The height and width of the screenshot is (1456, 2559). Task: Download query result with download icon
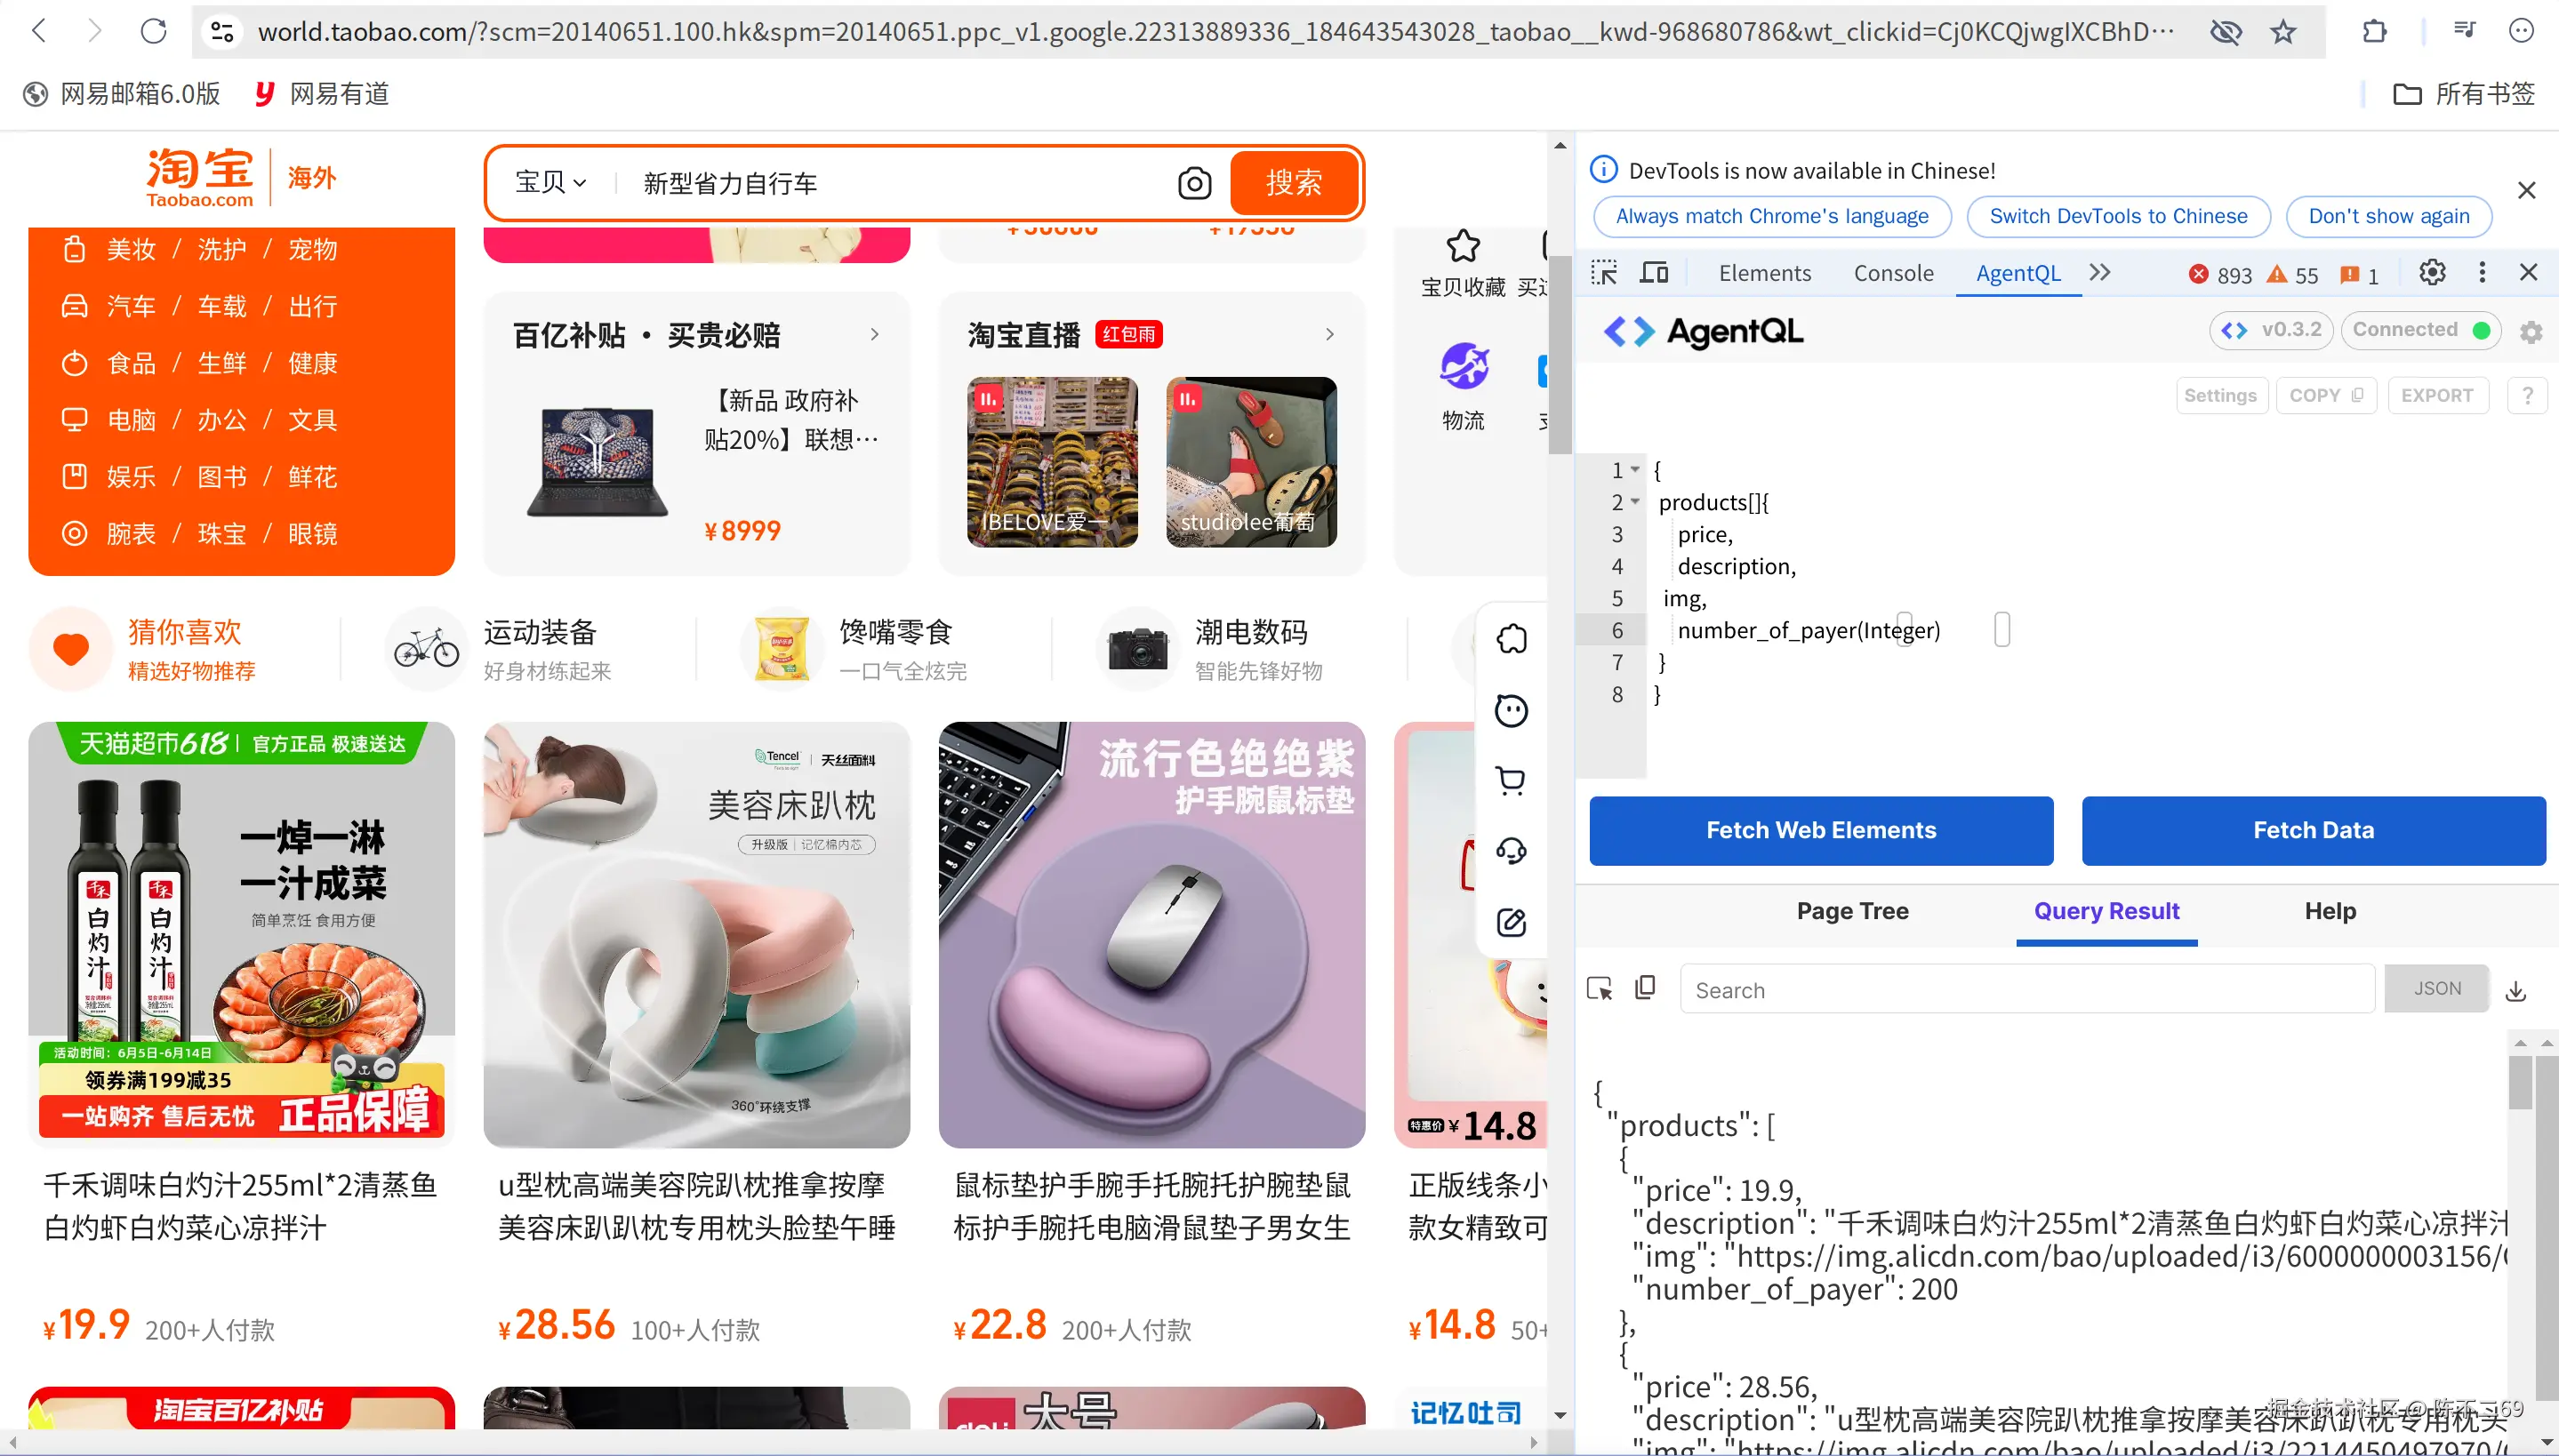coord(2516,990)
